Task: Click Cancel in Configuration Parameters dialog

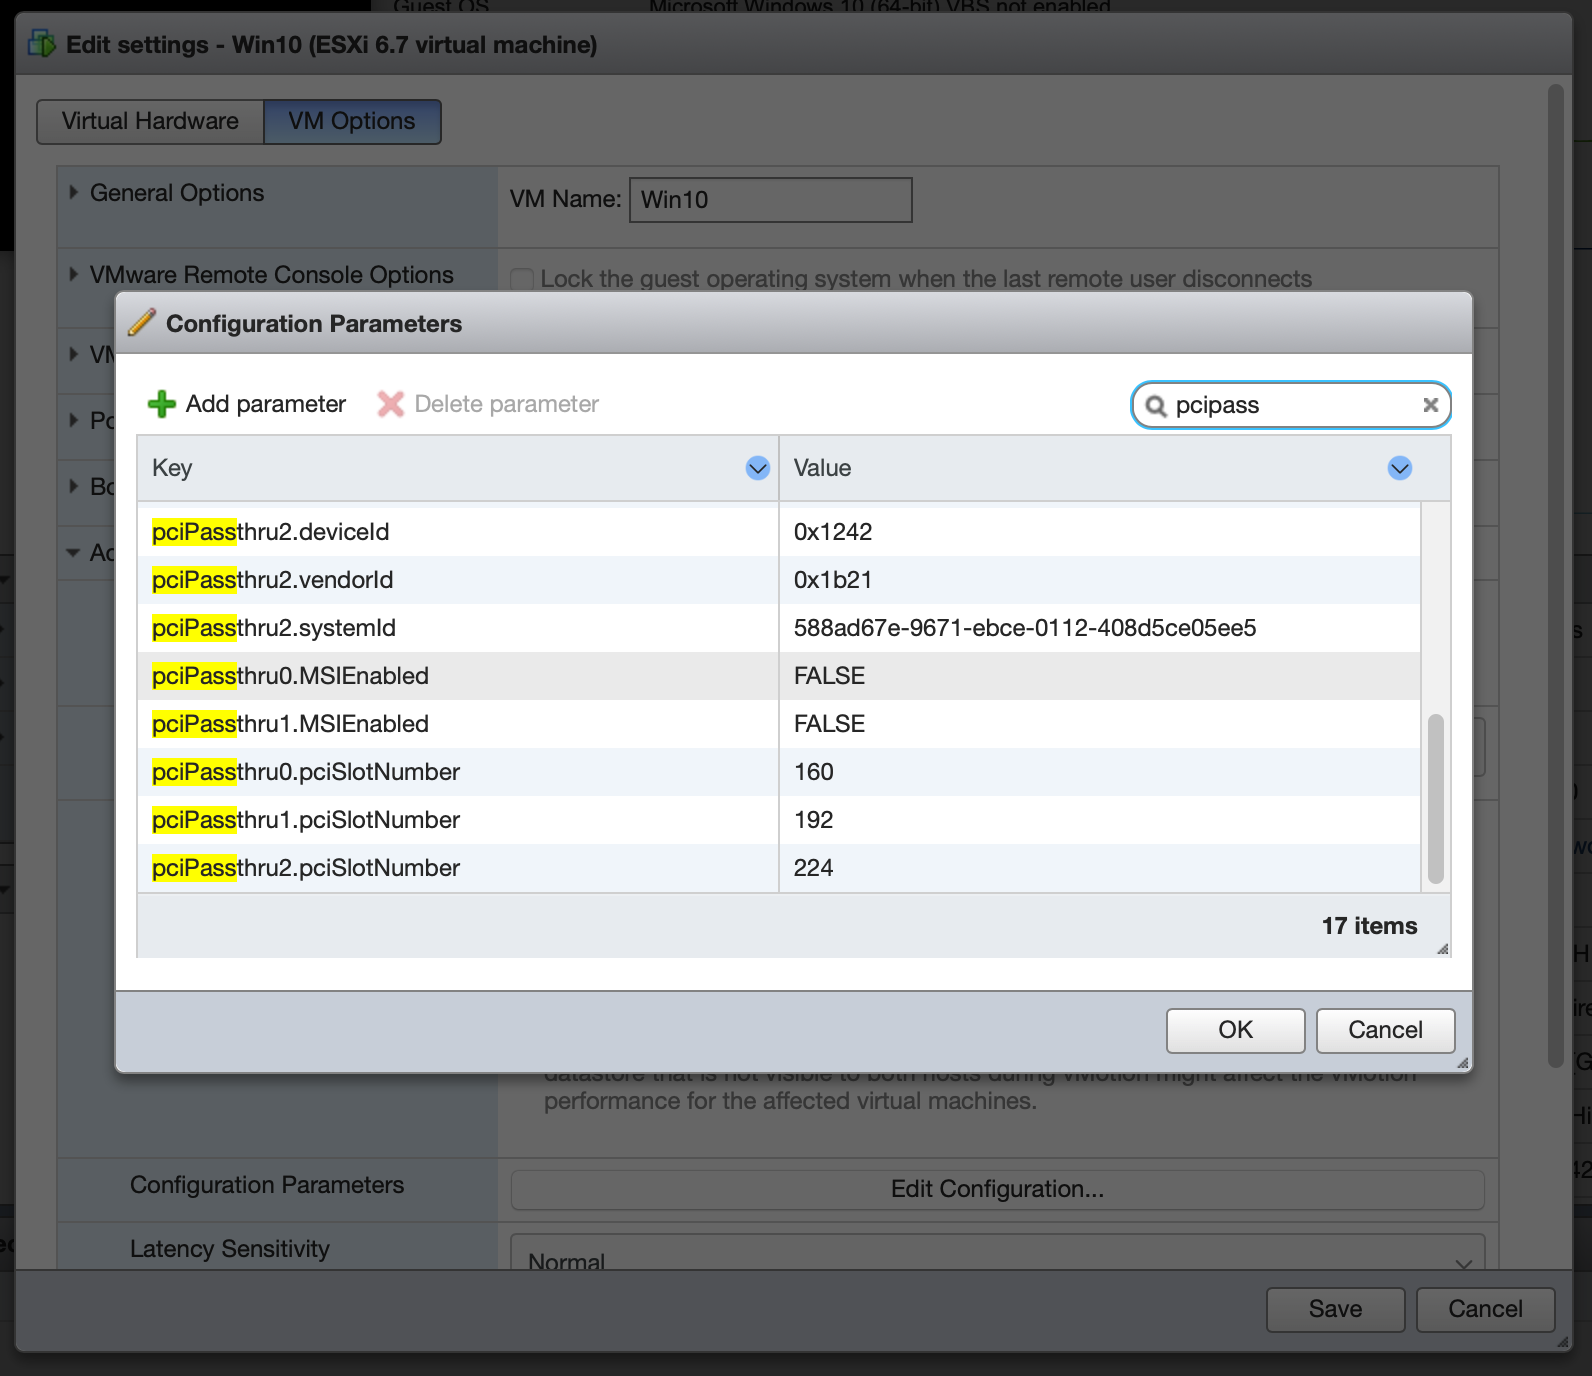Action: (x=1385, y=1030)
